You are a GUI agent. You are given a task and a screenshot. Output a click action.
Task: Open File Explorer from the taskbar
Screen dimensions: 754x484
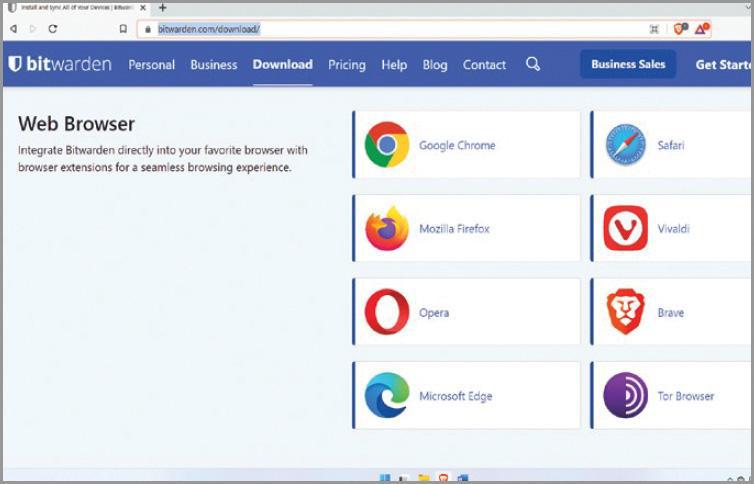coord(424,478)
